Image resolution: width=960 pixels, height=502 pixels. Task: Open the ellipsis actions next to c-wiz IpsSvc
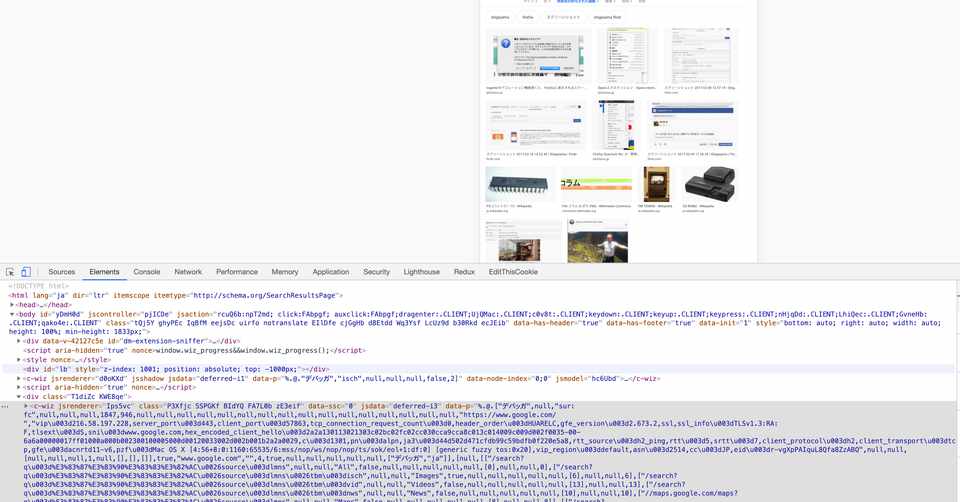tap(5, 406)
